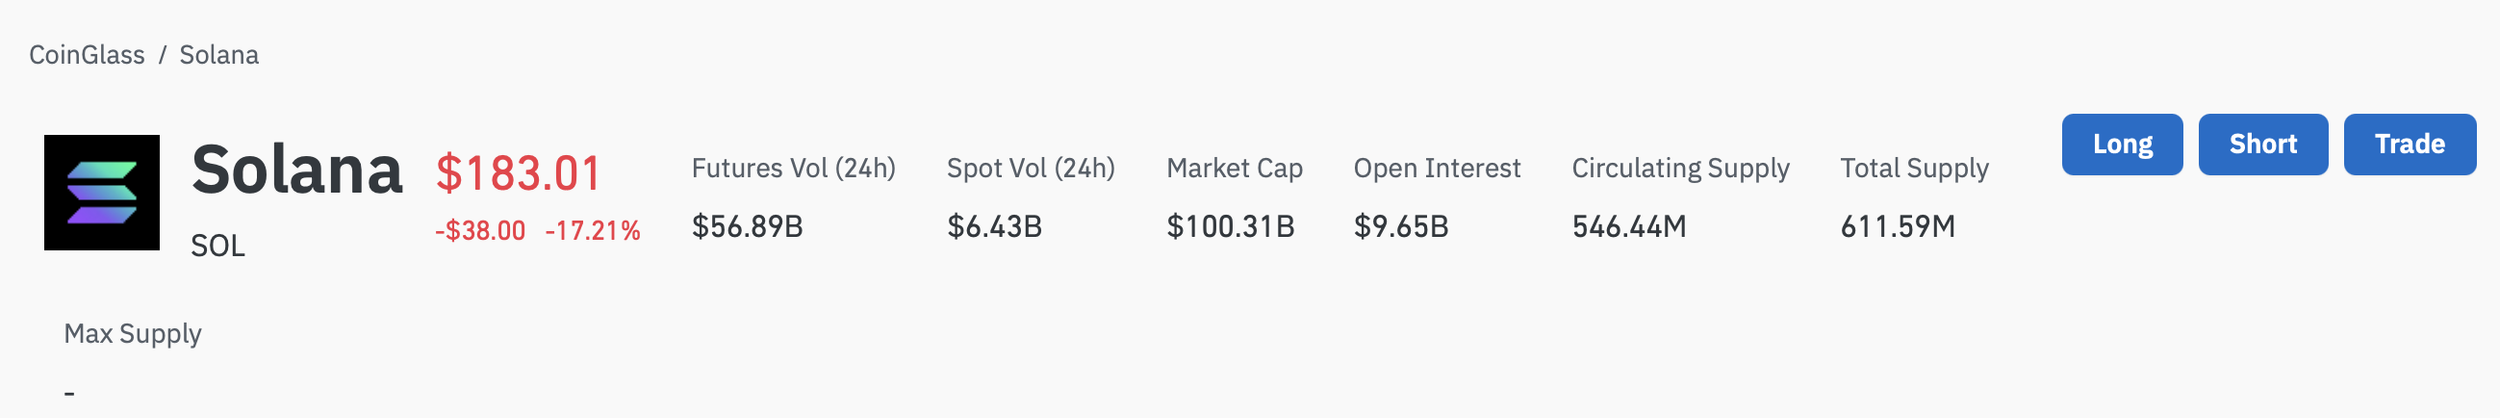Click the Solana breadcrumb item
The width and height of the screenshot is (2500, 418).
(x=218, y=55)
